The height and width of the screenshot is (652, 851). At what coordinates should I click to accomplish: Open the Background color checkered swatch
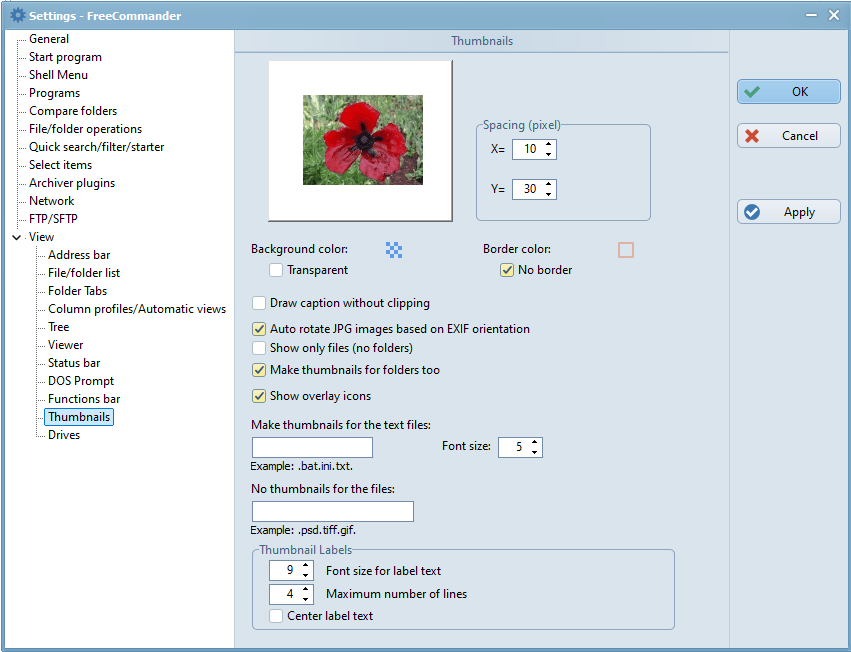coord(394,250)
